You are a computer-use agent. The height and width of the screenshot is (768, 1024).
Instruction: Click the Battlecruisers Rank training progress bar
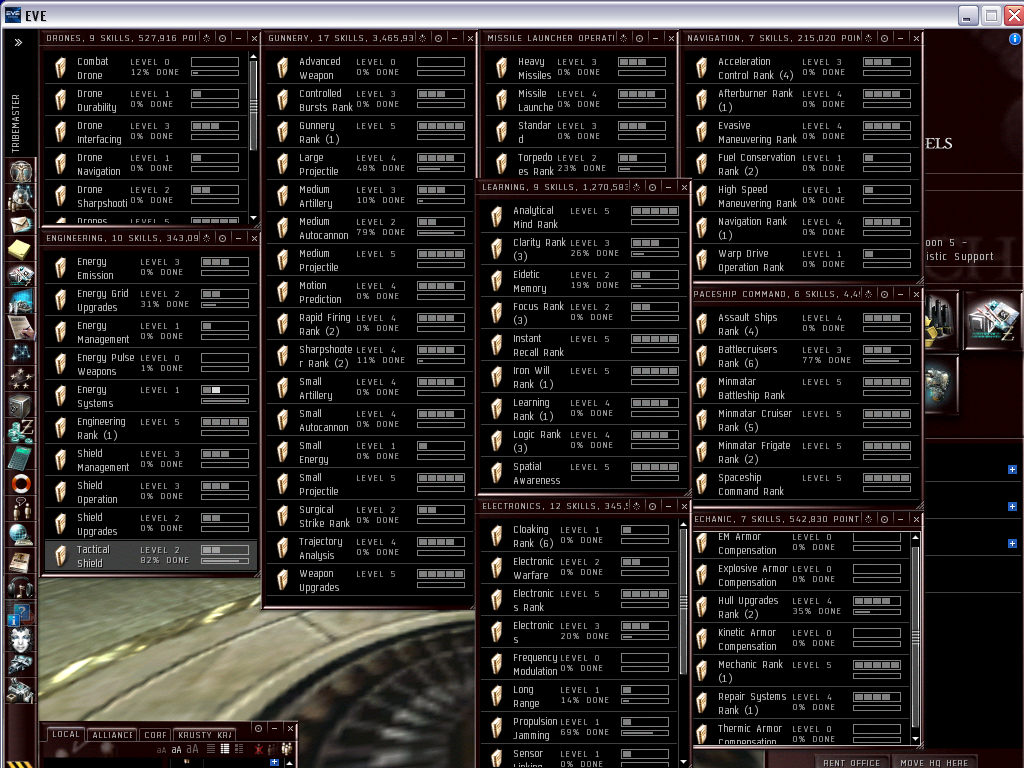[x=887, y=361]
